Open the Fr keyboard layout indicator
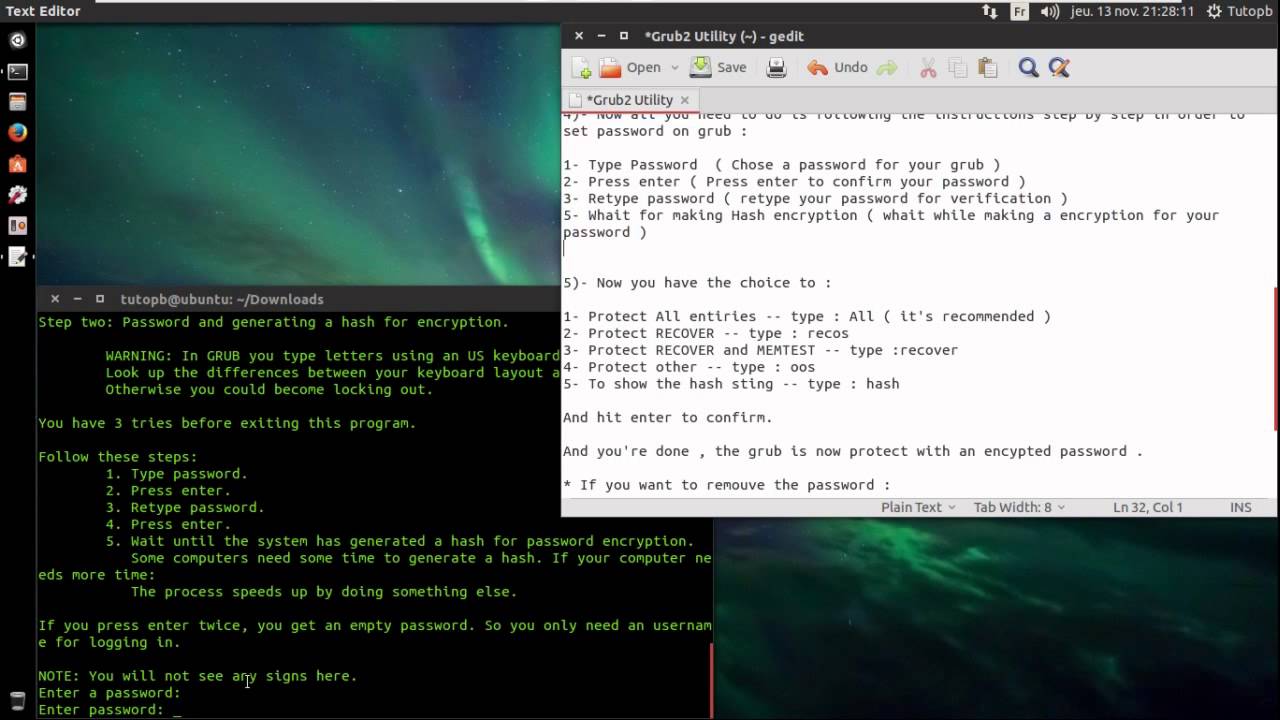 [x=1019, y=11]
